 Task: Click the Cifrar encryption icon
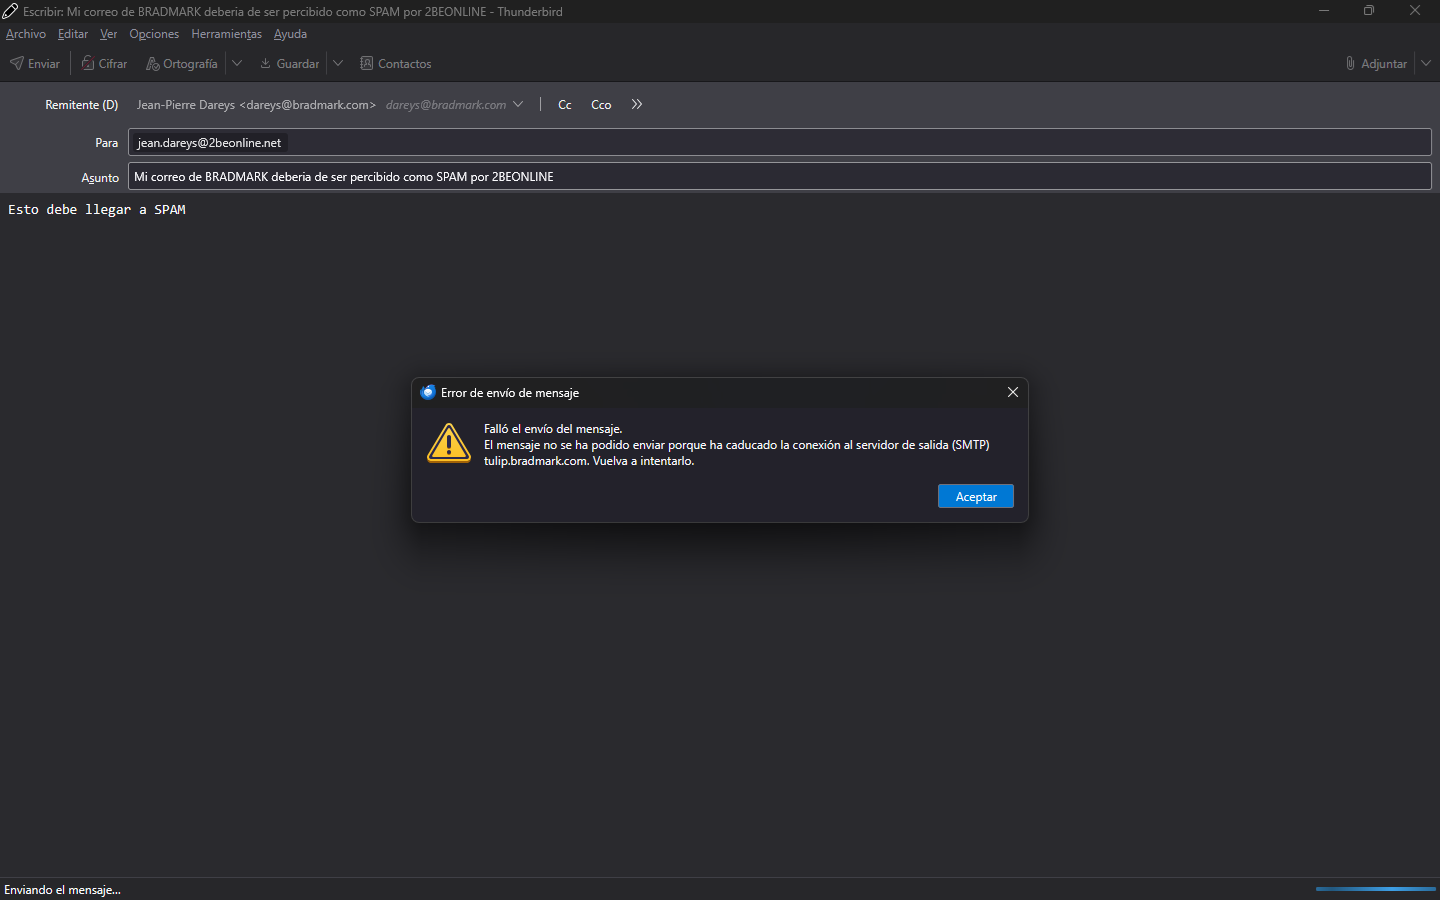88,63
